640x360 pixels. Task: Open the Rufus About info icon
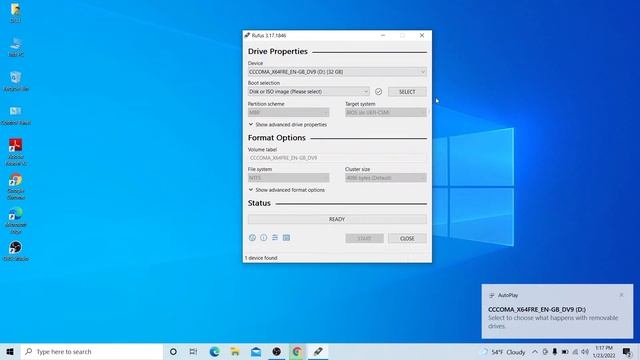coord(264,238)
